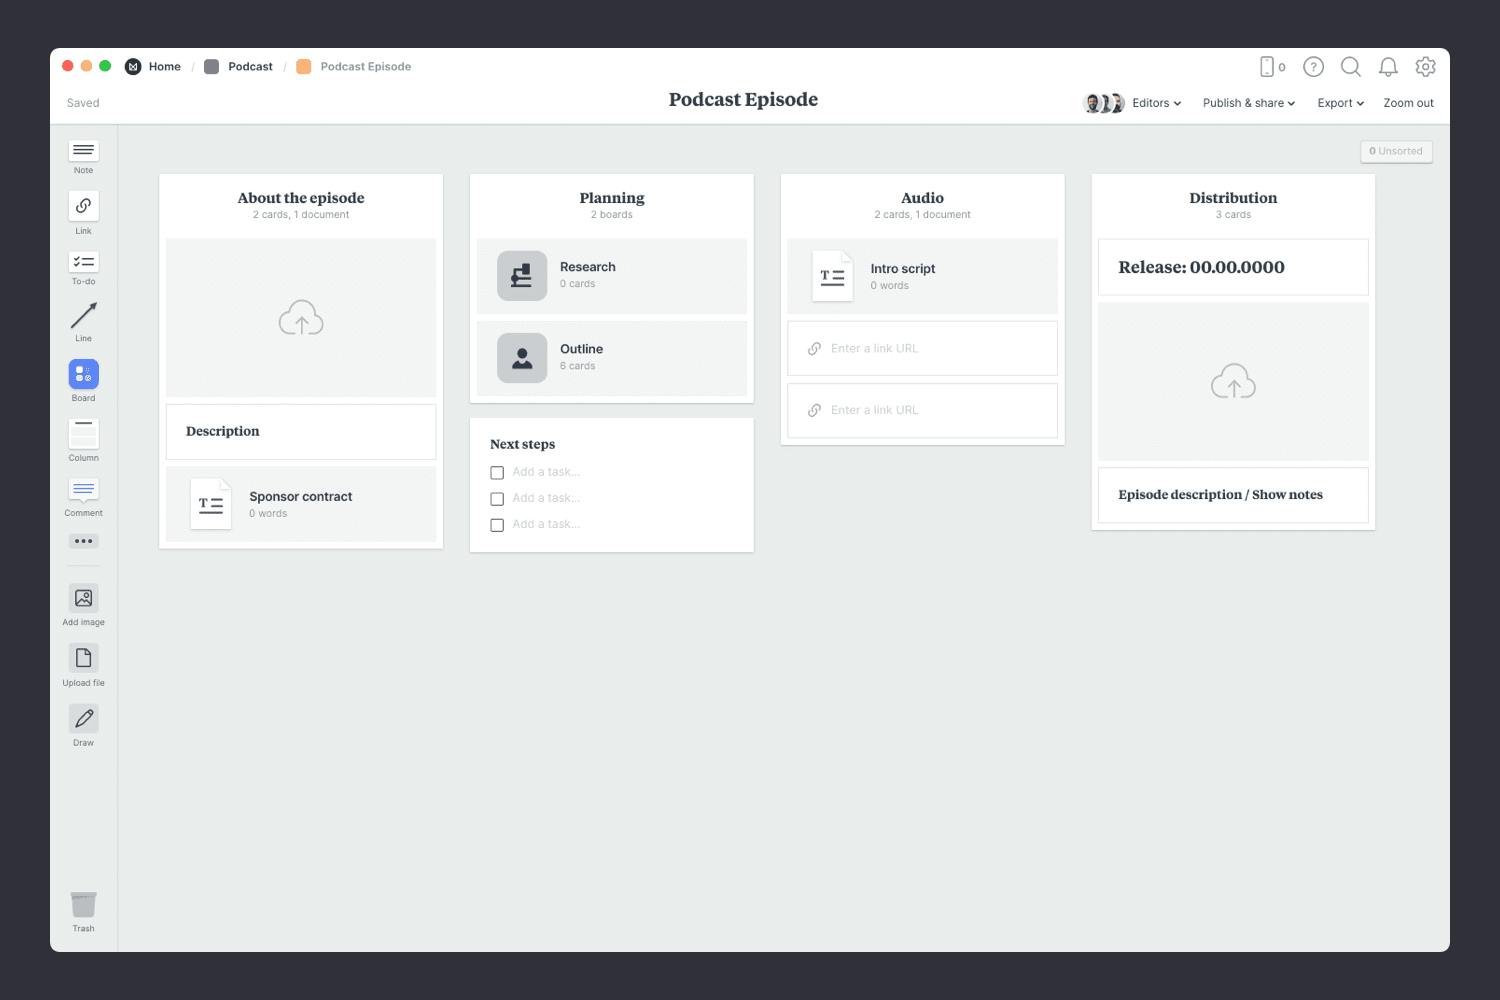Check the first Next steps task checkbox
1500x1000 pixels.
click(497, 473)
